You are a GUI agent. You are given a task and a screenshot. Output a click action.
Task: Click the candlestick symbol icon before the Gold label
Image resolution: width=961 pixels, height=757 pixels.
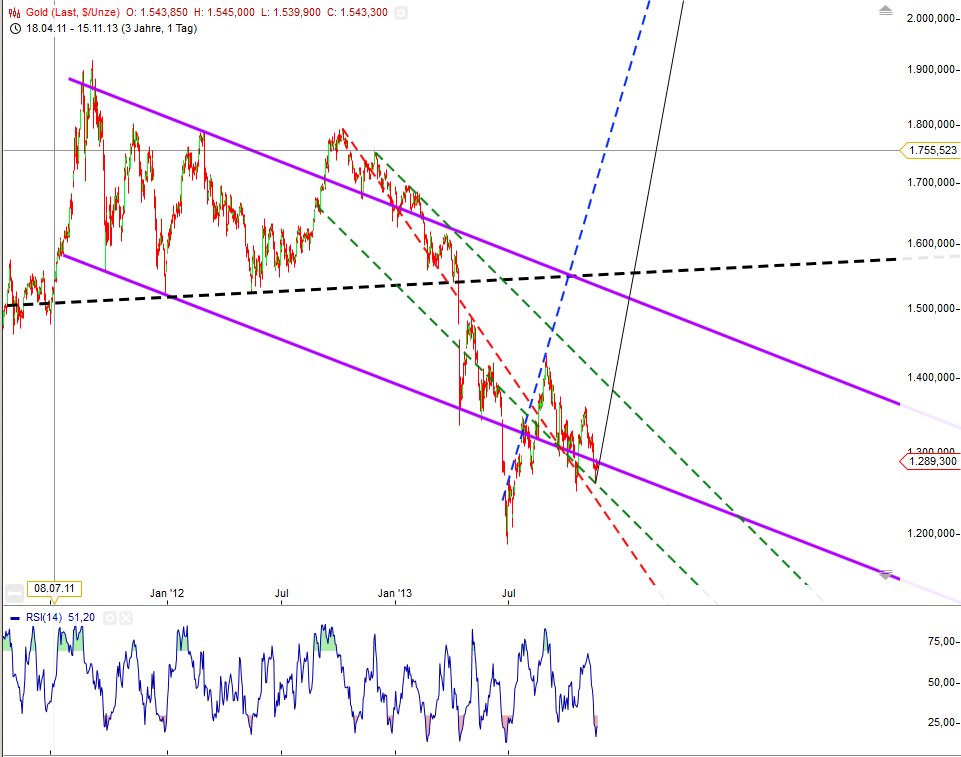coord(12,13)
